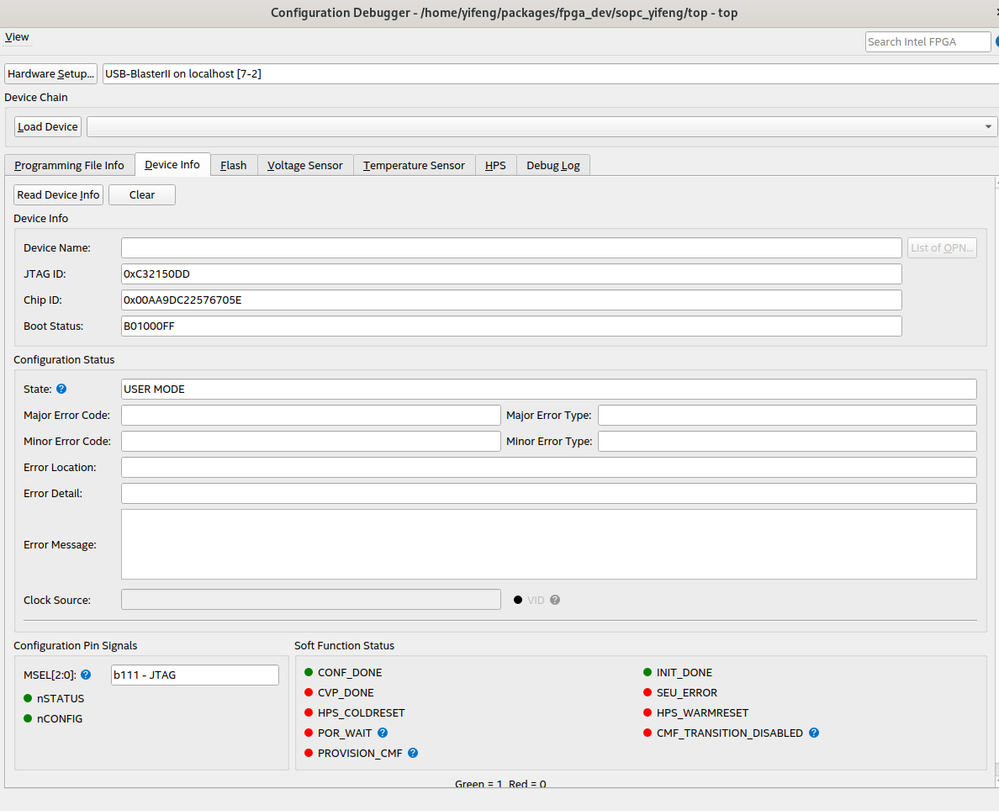Click the green CONF_DONE status indicator
This screenshot has height=811, width=999.
(x=309, y=673)
